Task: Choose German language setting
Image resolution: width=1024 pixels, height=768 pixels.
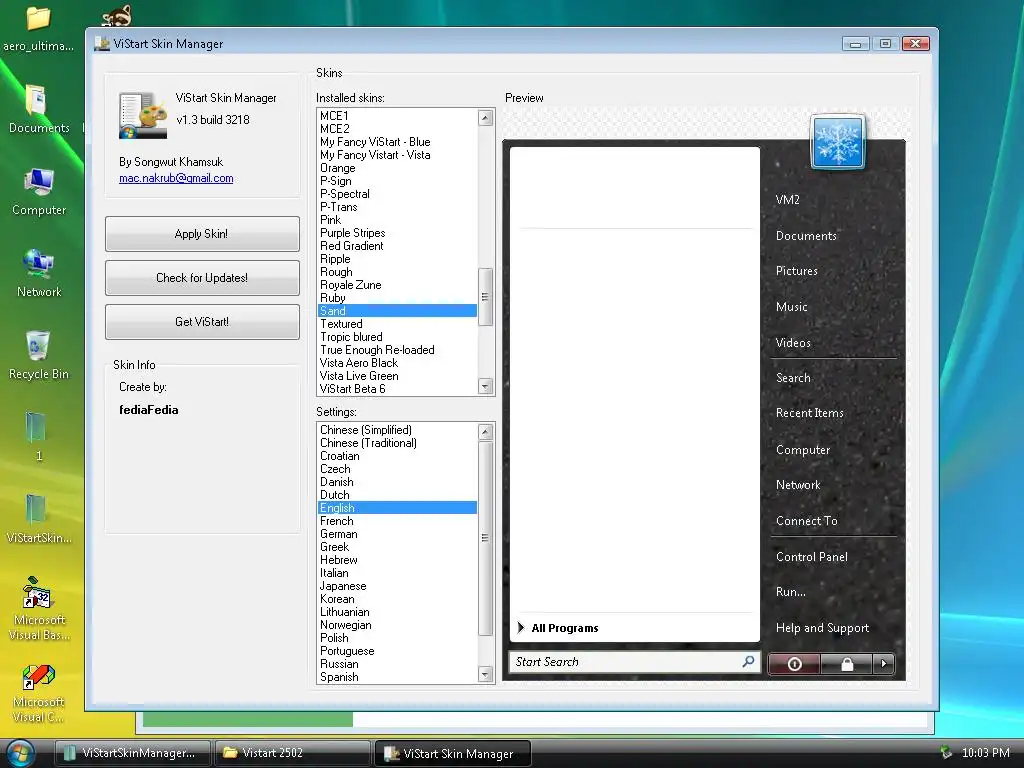Action: click(397, 534)
